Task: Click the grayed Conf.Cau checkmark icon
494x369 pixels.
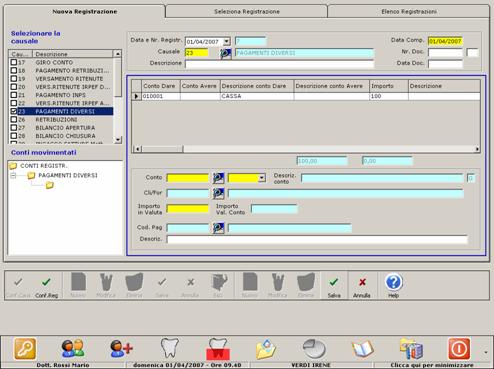Action: pos(18,283)
